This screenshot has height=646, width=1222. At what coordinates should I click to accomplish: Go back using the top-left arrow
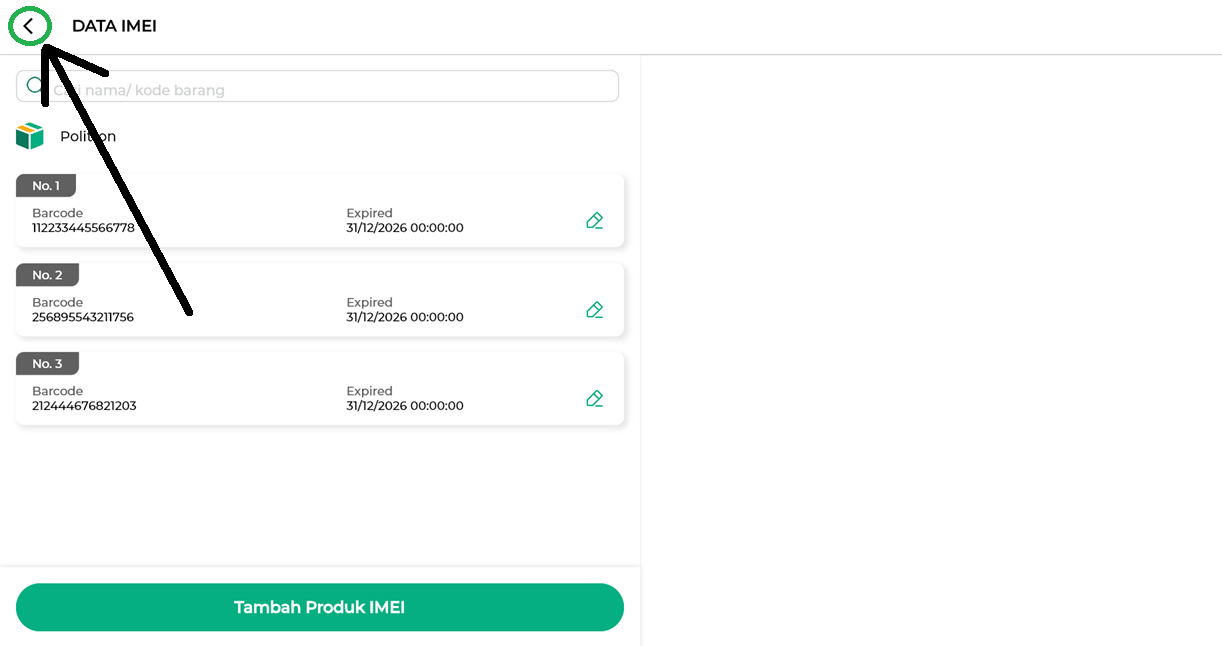(x=29, y=27)
